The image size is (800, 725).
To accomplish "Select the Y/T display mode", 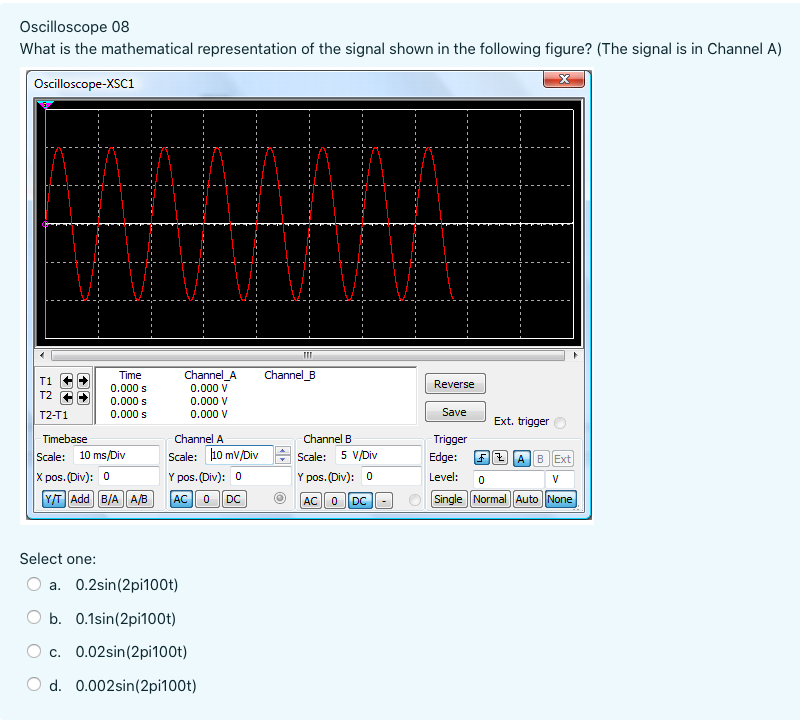I will coord(53,499).
